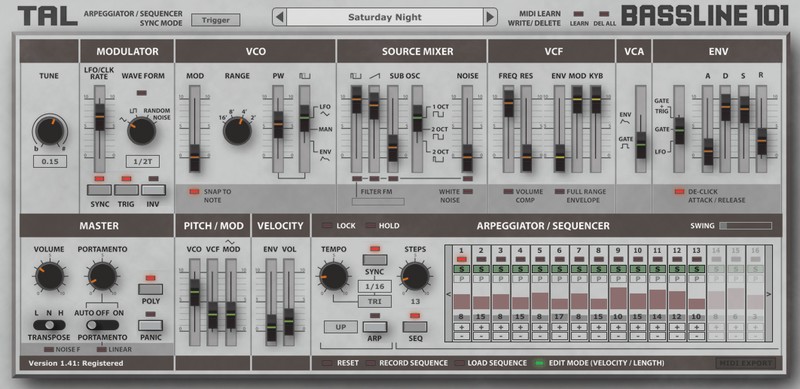Screen dimensions: 800x389
Task: Click LOAD SEQUENCE
Action: click(x=460, y=363)
